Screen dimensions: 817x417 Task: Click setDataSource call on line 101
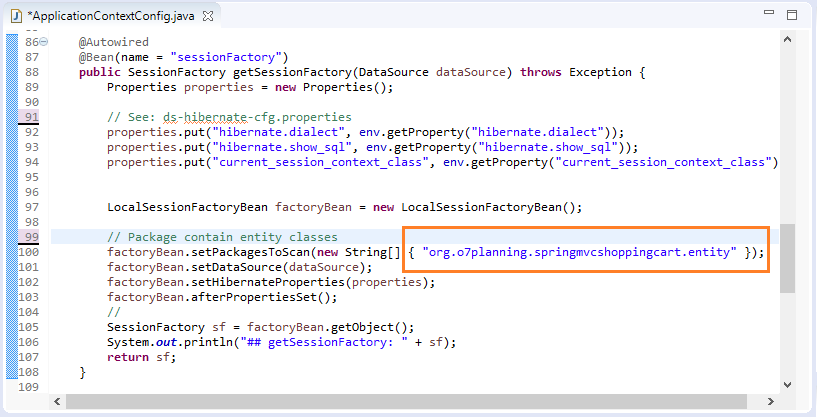coord(236,267)
